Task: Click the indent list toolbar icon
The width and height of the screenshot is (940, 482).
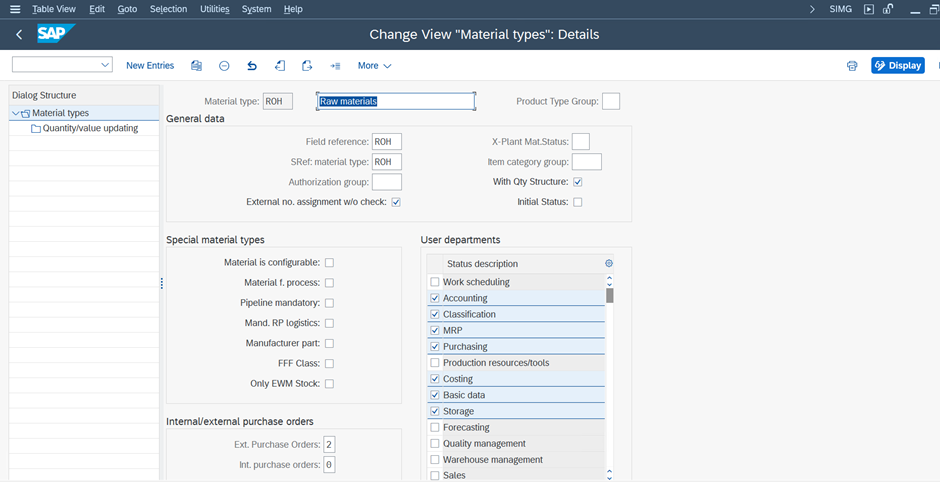Action: point(335,66)
